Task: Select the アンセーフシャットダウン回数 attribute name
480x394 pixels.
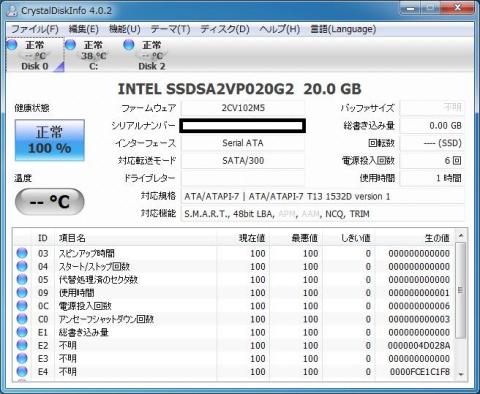Action: (x=106, y=319)
